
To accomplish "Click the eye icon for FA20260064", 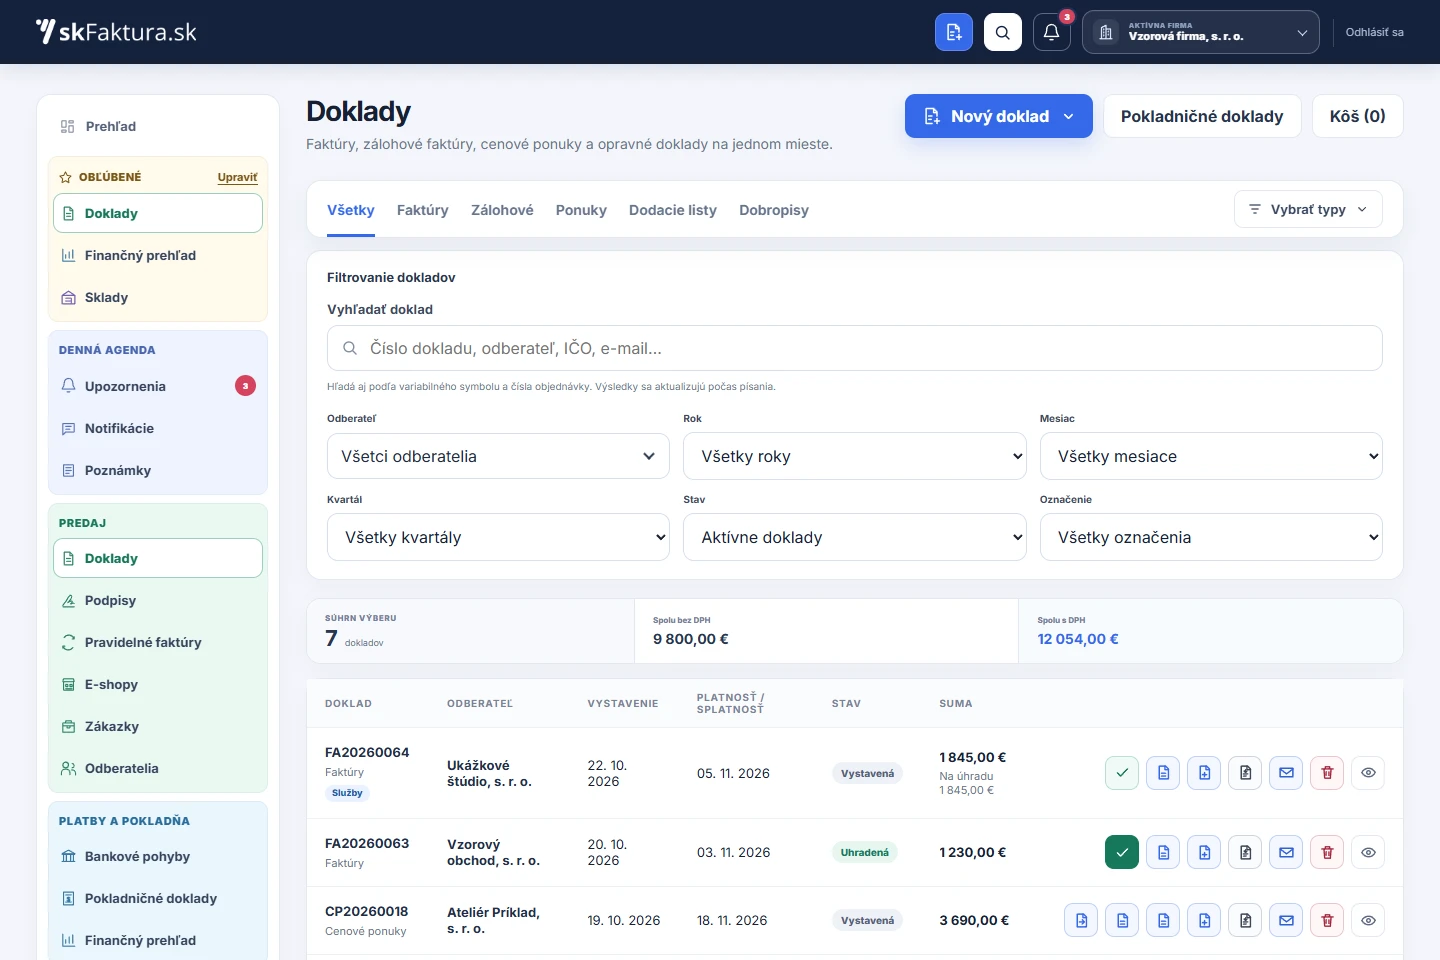I will 1369,772.
